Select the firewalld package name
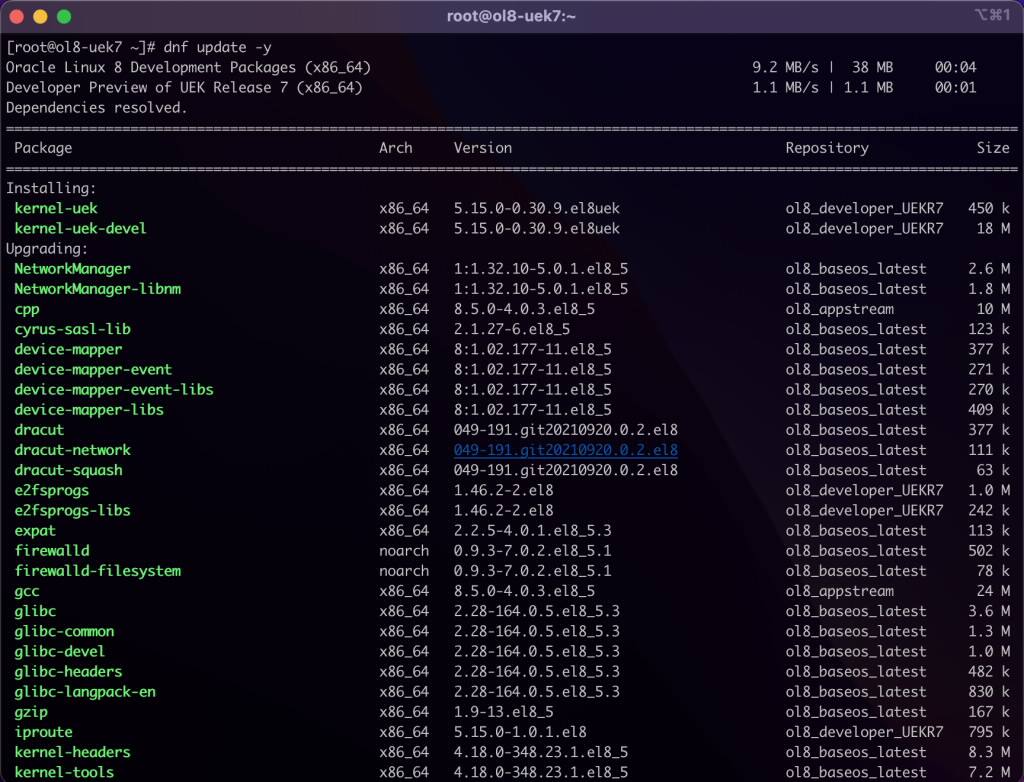The height and width of the screenshot is (782, 1024). 51,550
